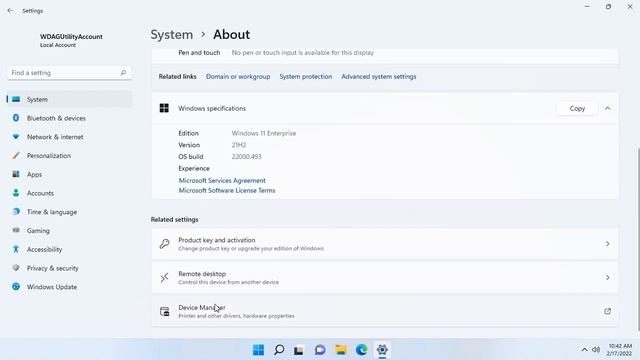
Task: Open Task View on taskbar
Action: (x=299, y=350)
